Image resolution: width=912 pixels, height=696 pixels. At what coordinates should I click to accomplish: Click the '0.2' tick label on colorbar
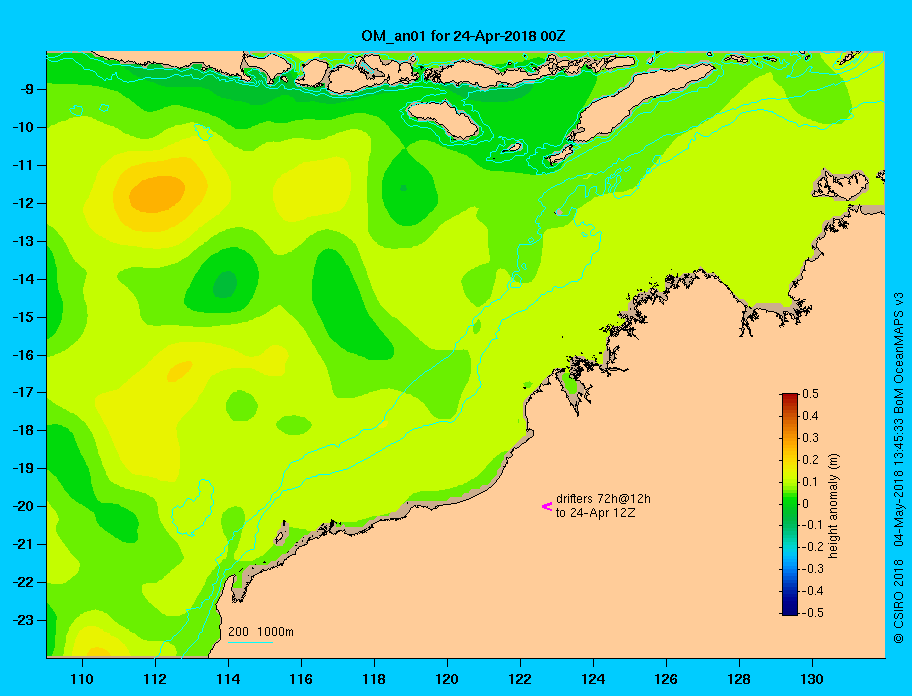tap(810, 460)
